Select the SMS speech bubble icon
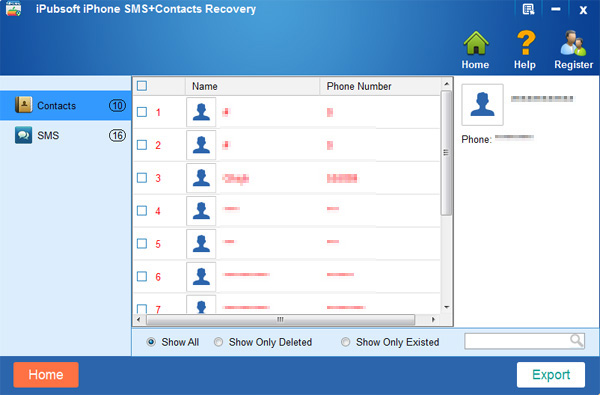The height and width of the screenshot is (395, 600). pyautogui.click(x=23, y=135)
